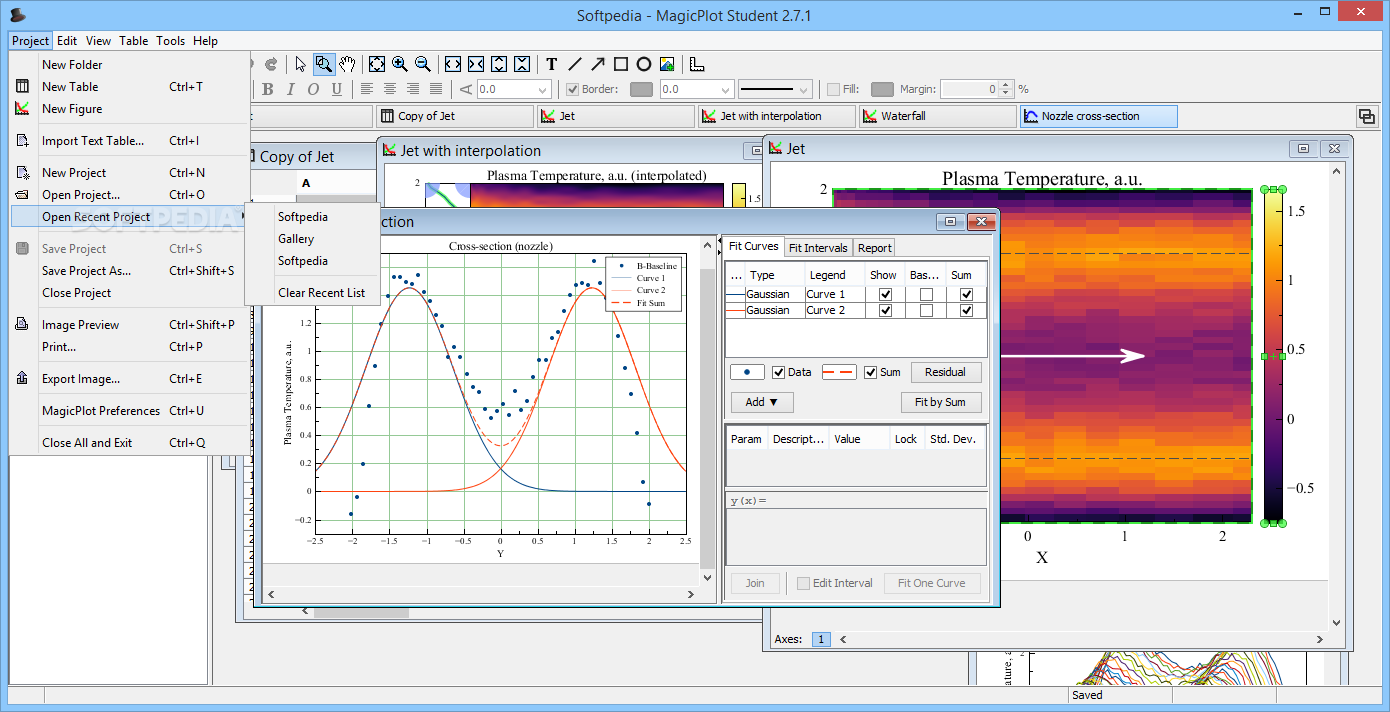This screenshot has width=1390, height=712.
Task: Click the shrink vertically icon
Action: [x=522, y=64]
